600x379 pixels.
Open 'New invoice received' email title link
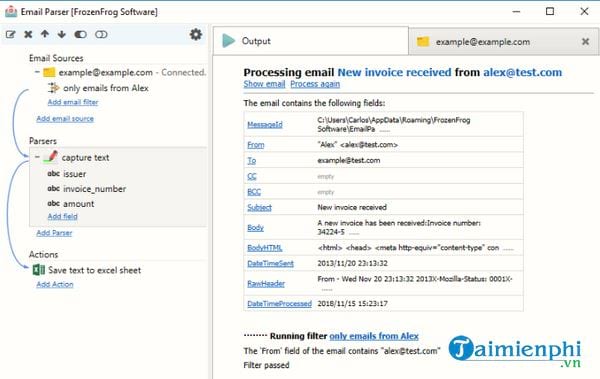point(395,72)
